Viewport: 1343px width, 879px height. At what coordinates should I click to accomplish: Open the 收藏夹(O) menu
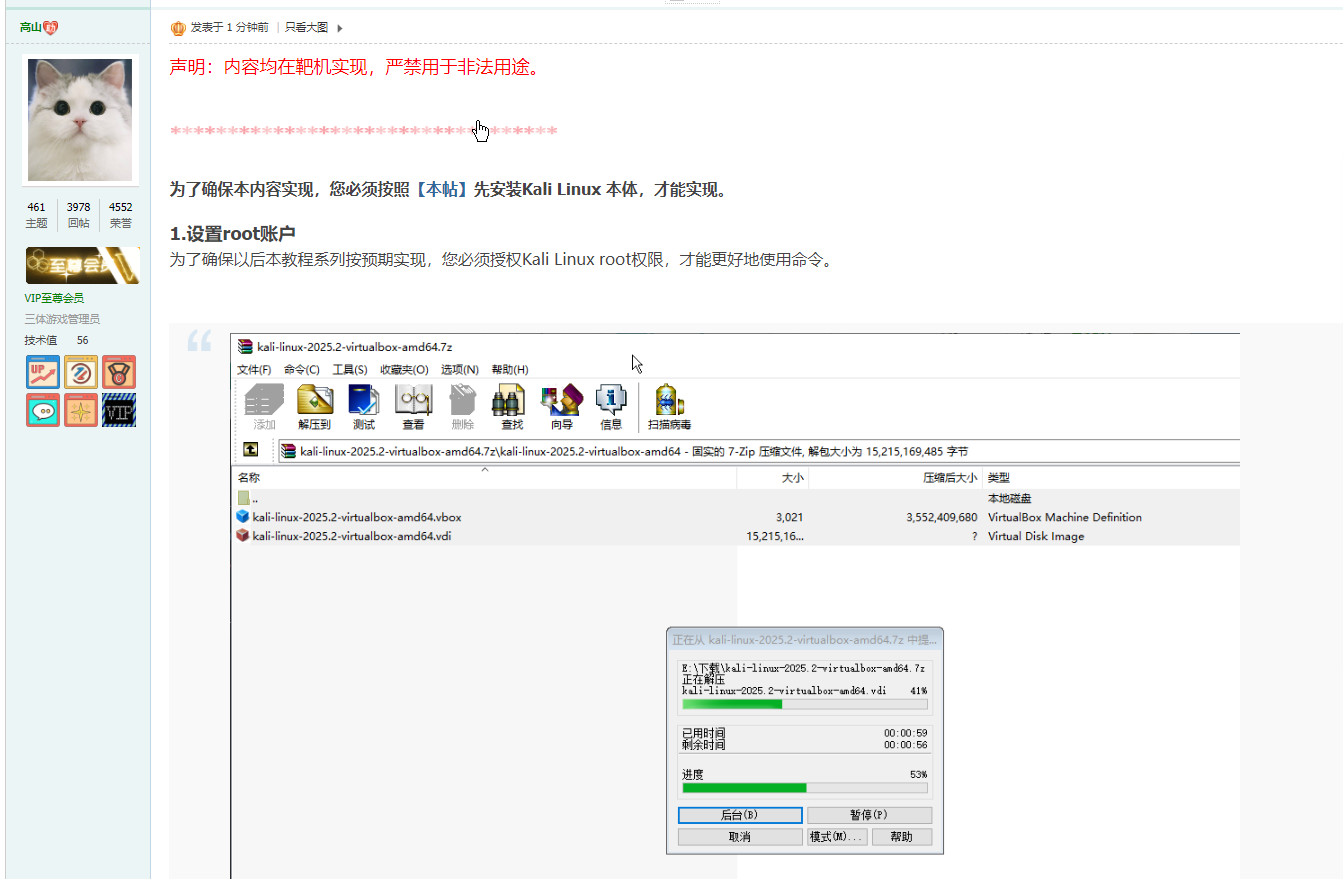pyautogui.click(x=404, y=370)
